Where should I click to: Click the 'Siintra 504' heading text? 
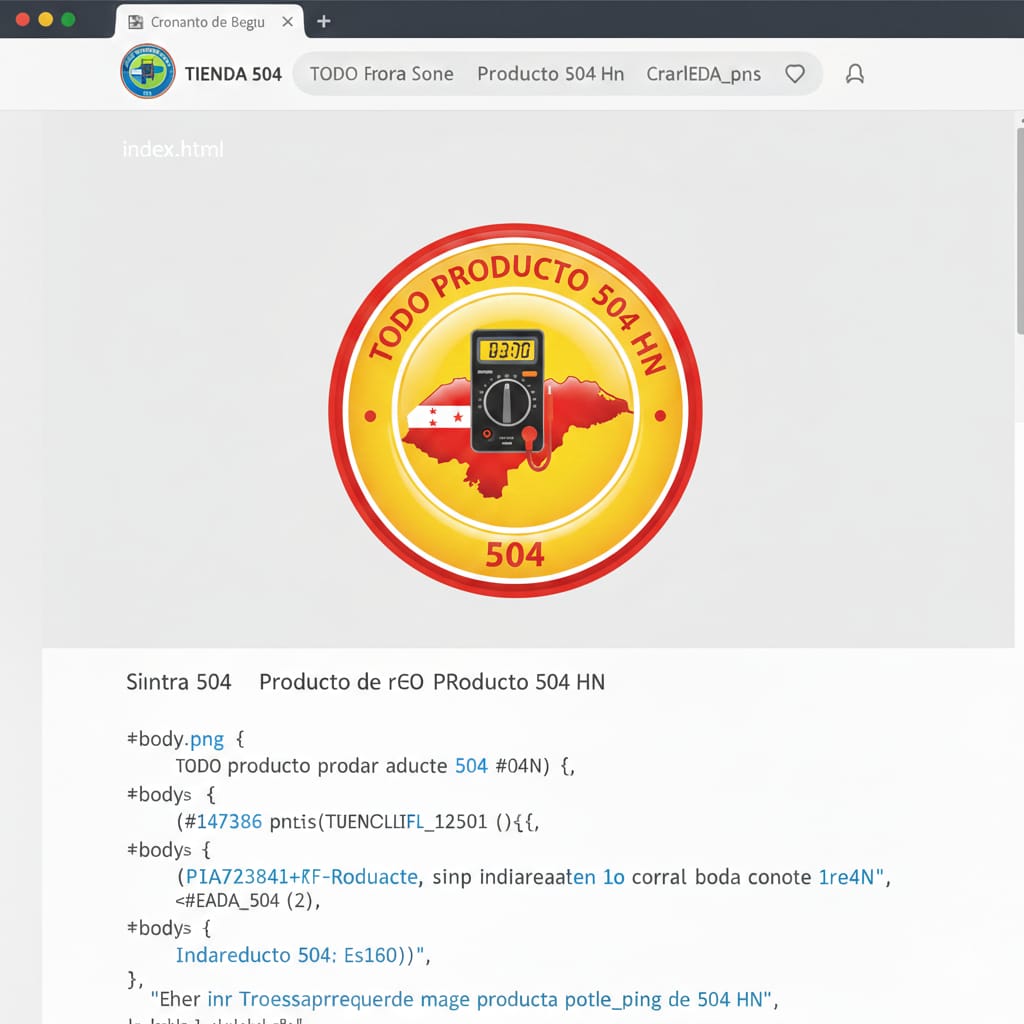pyautogui.click(x=179, y=681)
